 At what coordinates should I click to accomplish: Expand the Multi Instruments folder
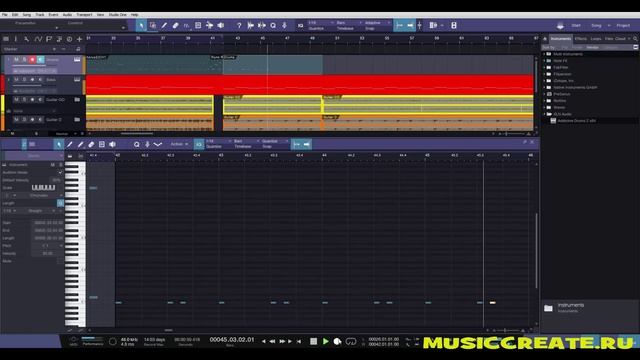(544, 54)
